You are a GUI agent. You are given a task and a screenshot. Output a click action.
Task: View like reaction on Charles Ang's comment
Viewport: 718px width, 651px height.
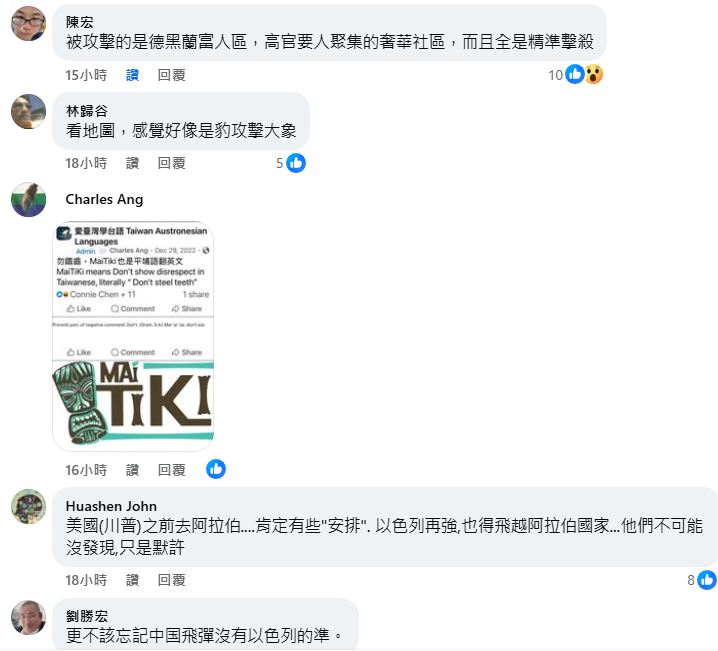coord(216,469)
